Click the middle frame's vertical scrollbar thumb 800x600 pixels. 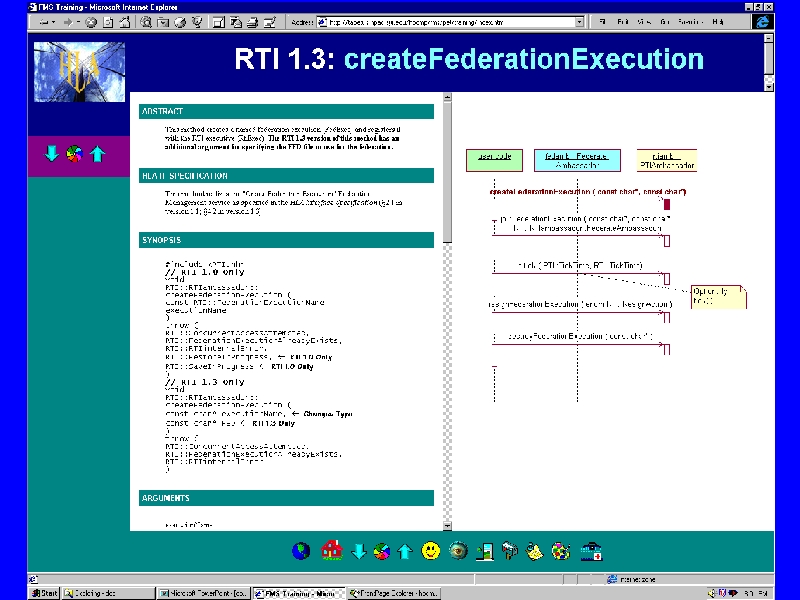click(447, 171)
